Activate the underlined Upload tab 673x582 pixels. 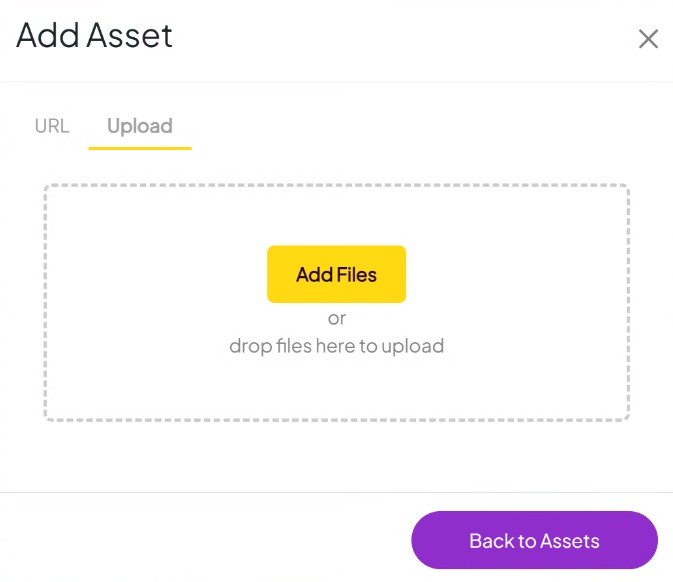tap(140, 126)
